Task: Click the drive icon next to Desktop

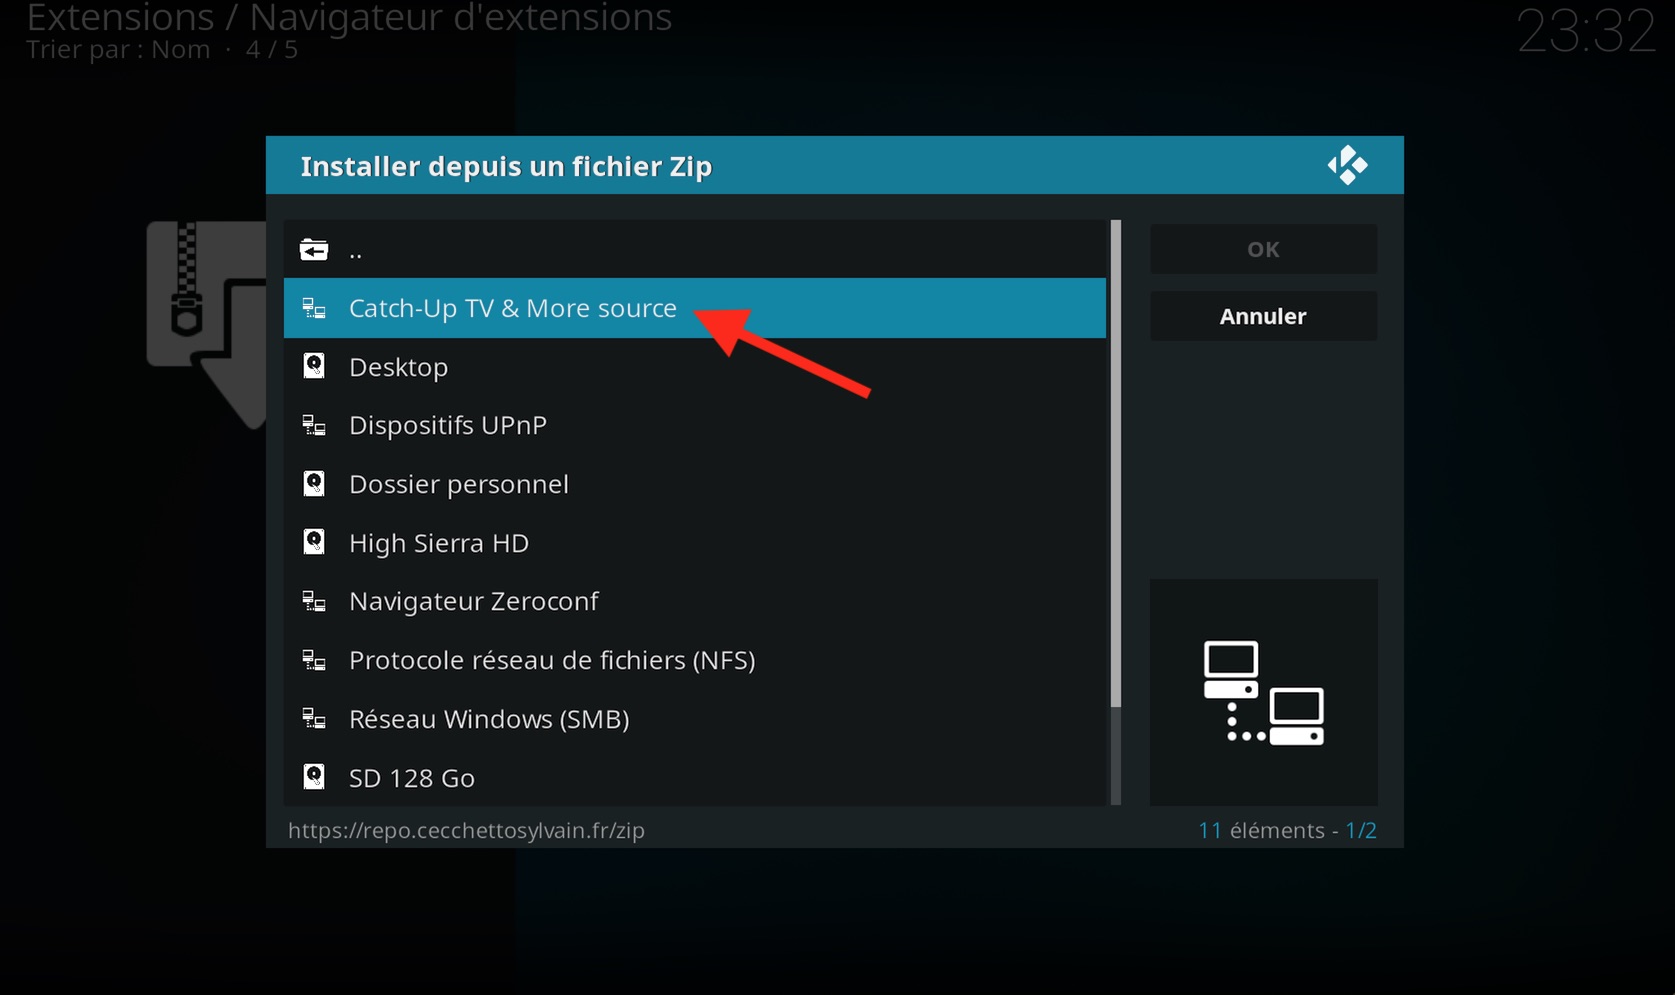Action: coord(314,366)
